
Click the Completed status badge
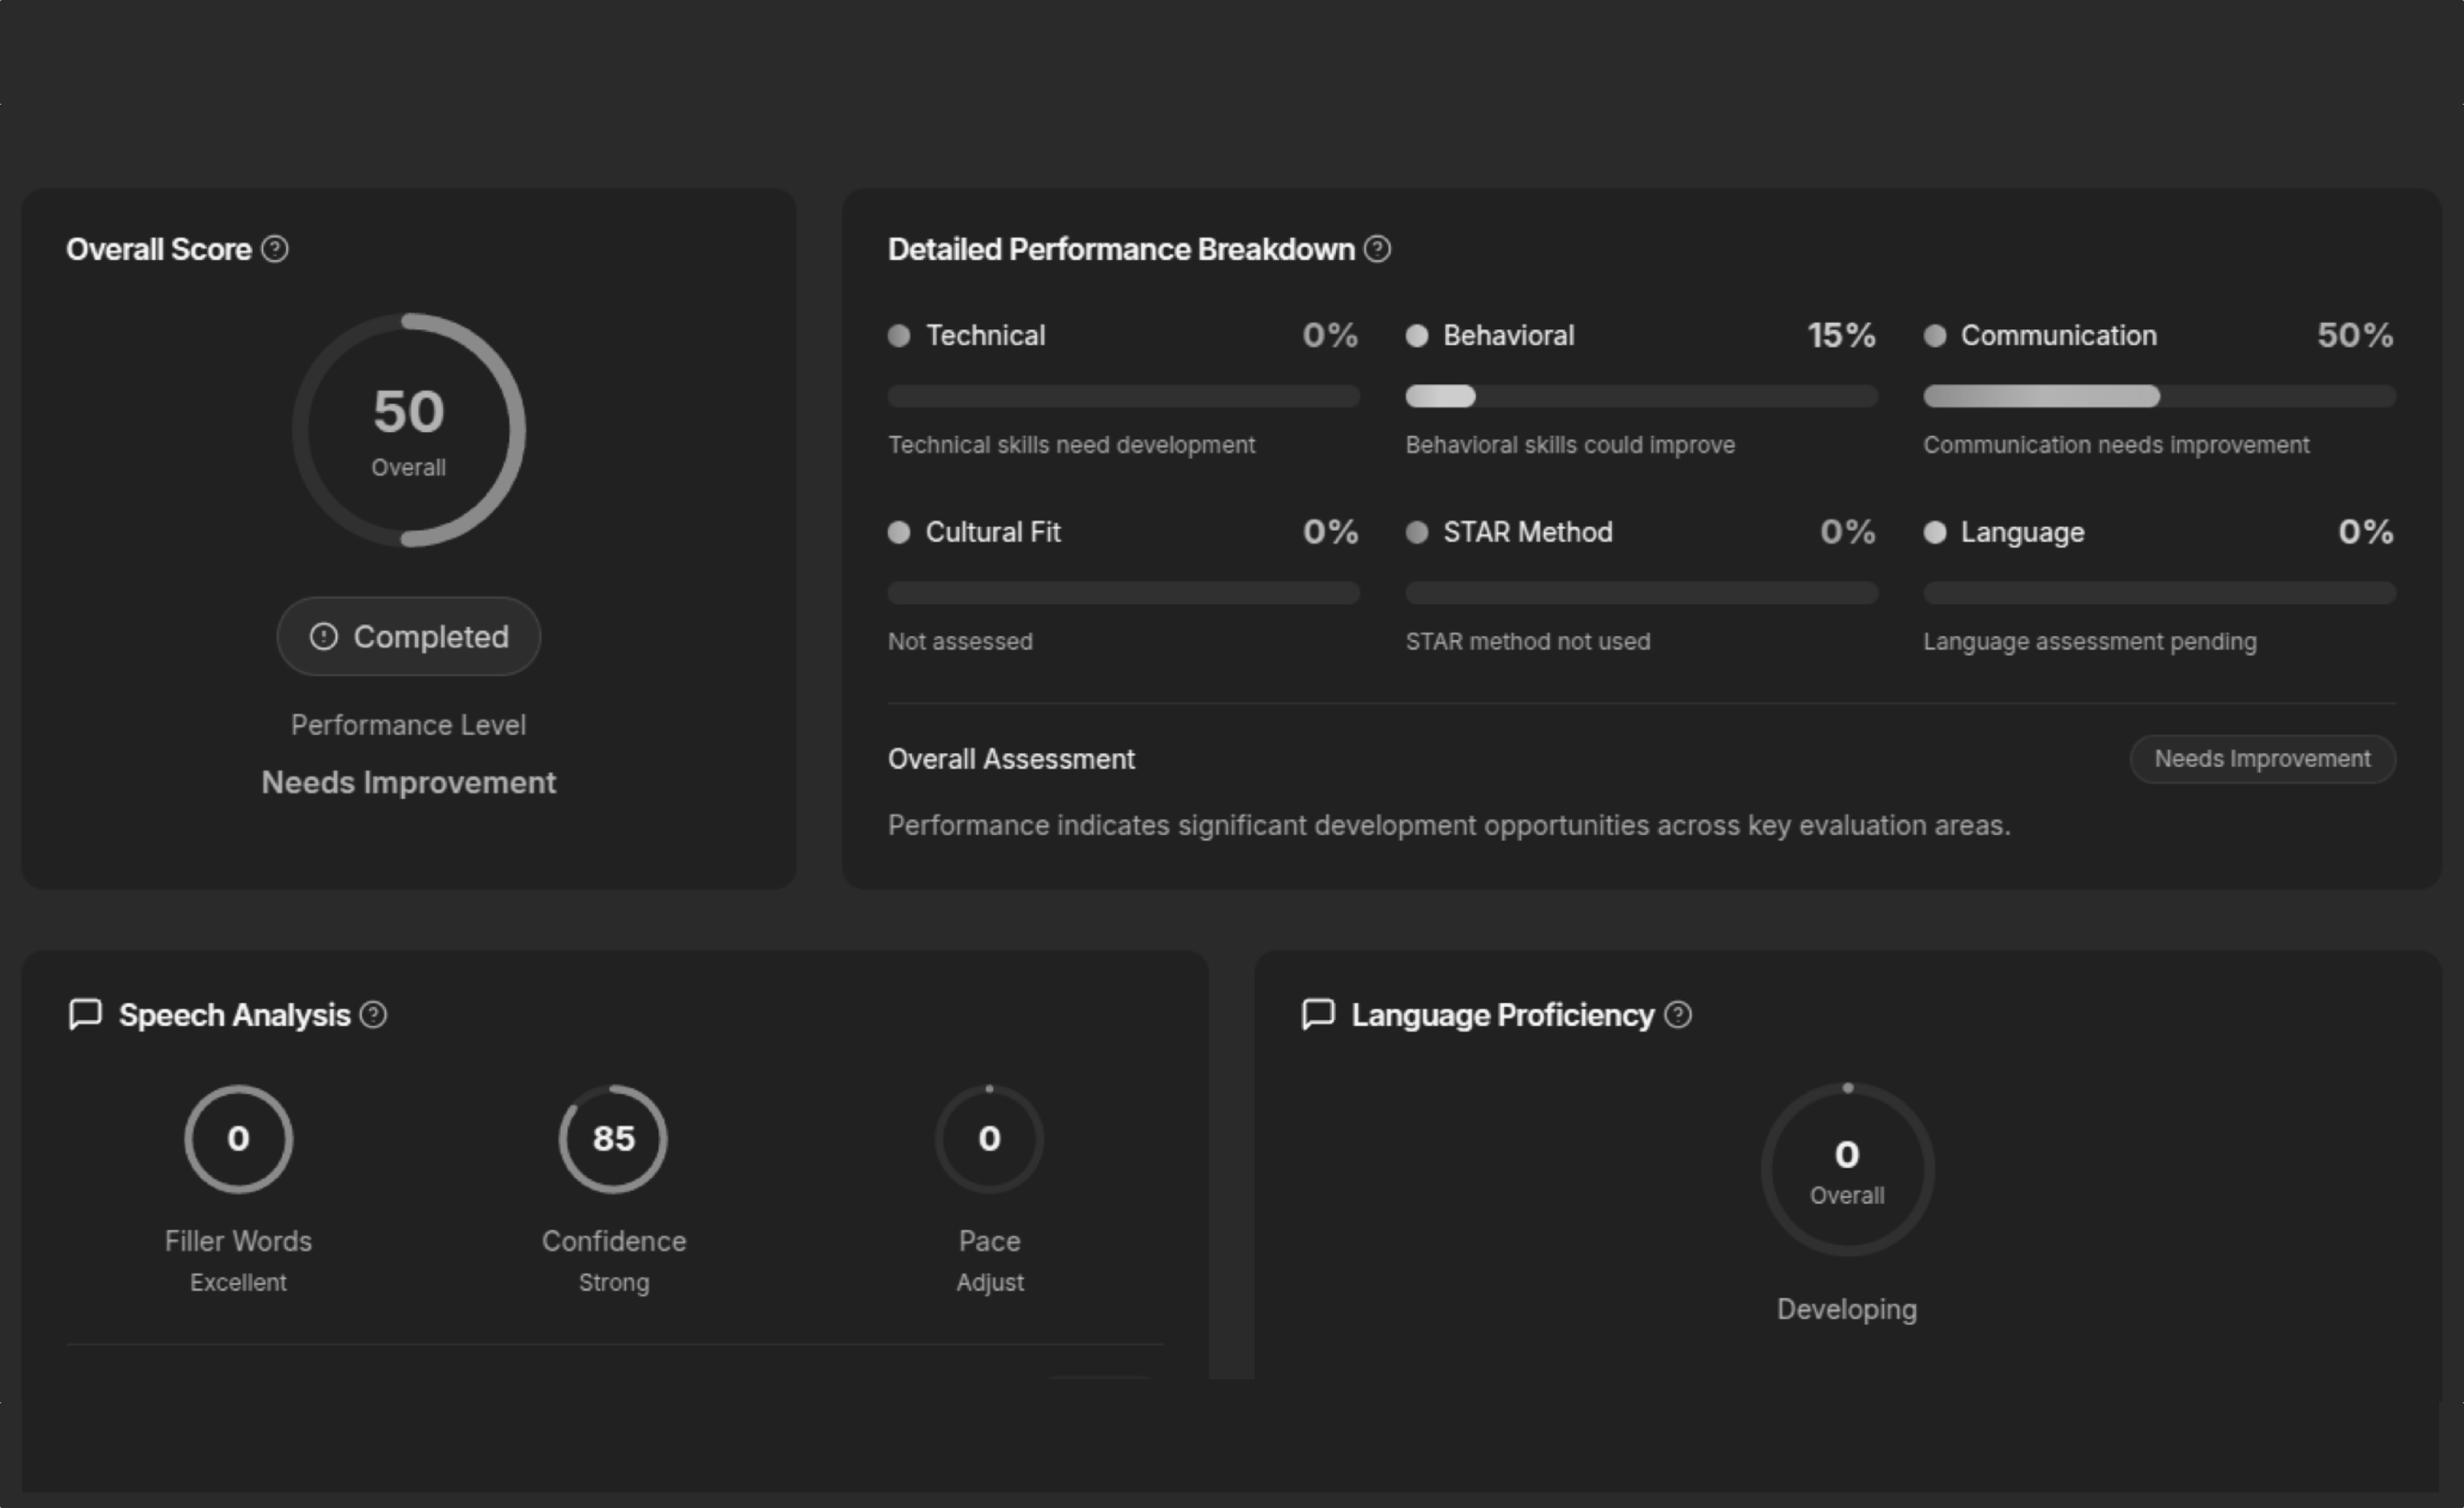point(408,637)
